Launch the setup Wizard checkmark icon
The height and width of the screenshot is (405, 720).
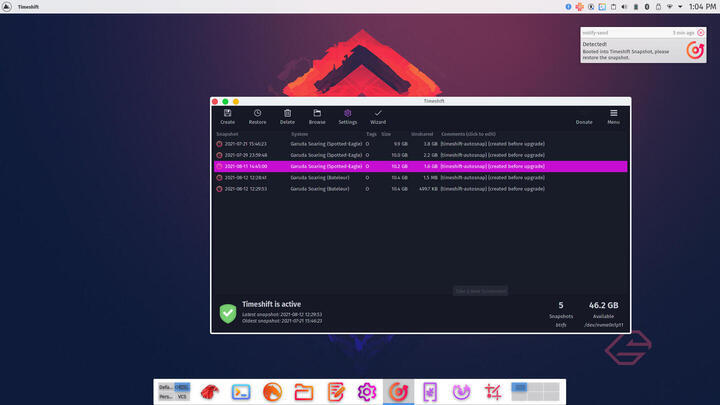[378, 117]
